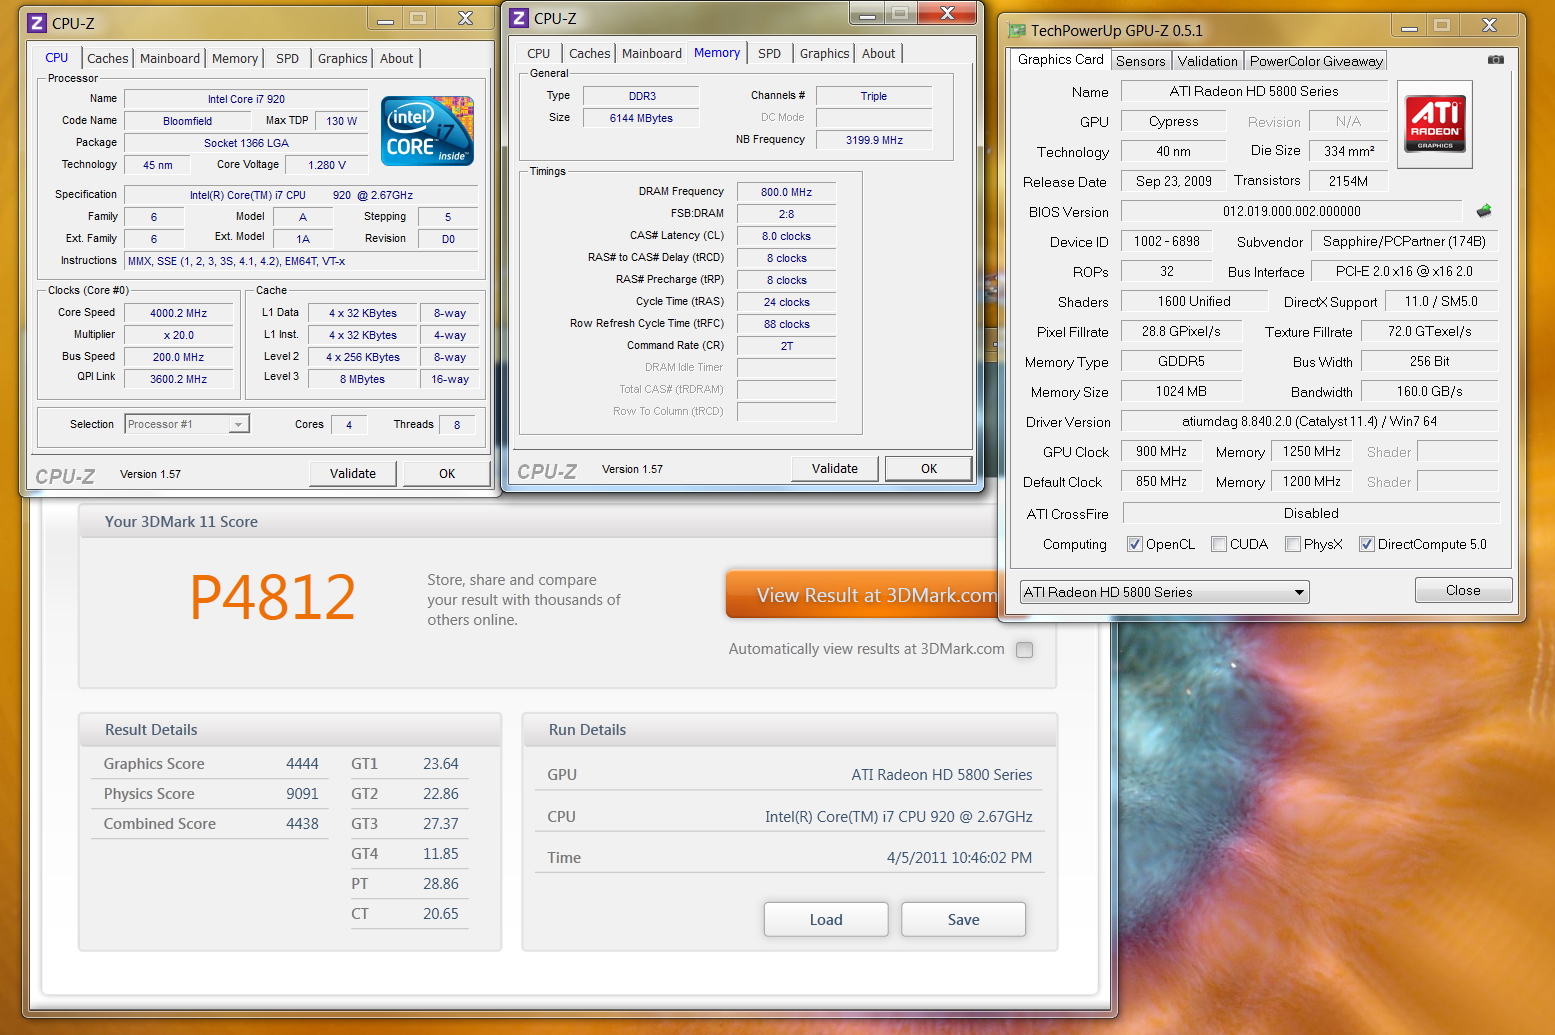Click the Bandwidth 160.0 GB/s value
This screenshot has width=1555, height=1035.
(1429, 391)
